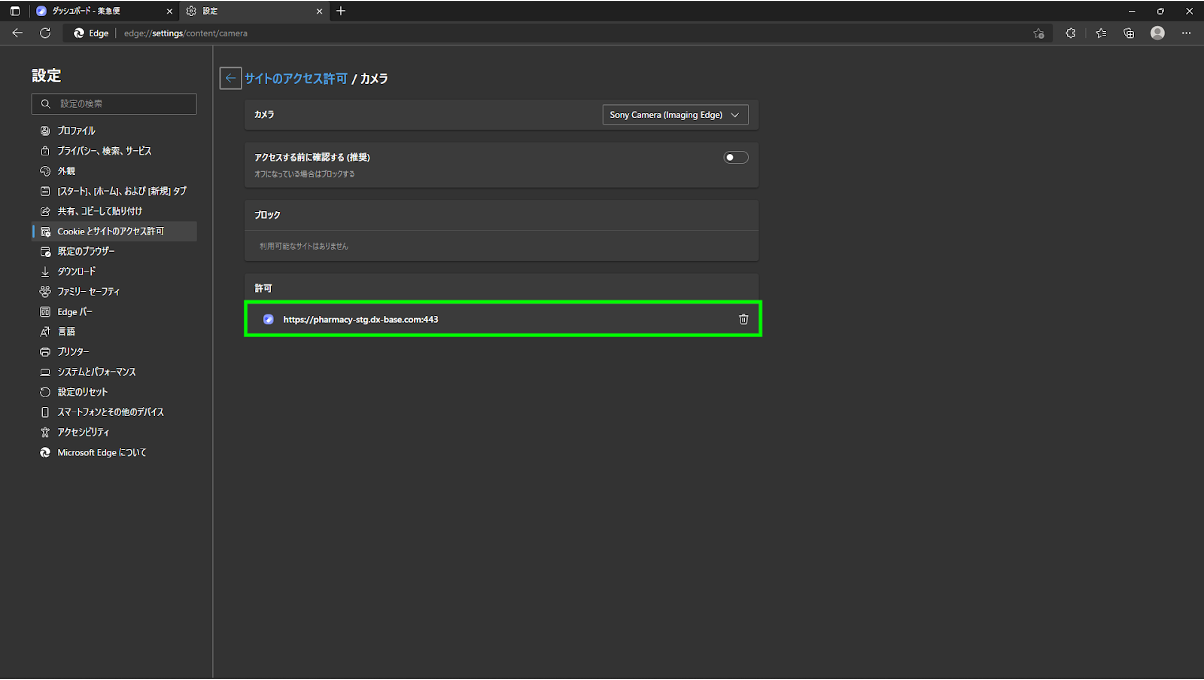
Task: Add this page to favorites star
Action: 1038,33
